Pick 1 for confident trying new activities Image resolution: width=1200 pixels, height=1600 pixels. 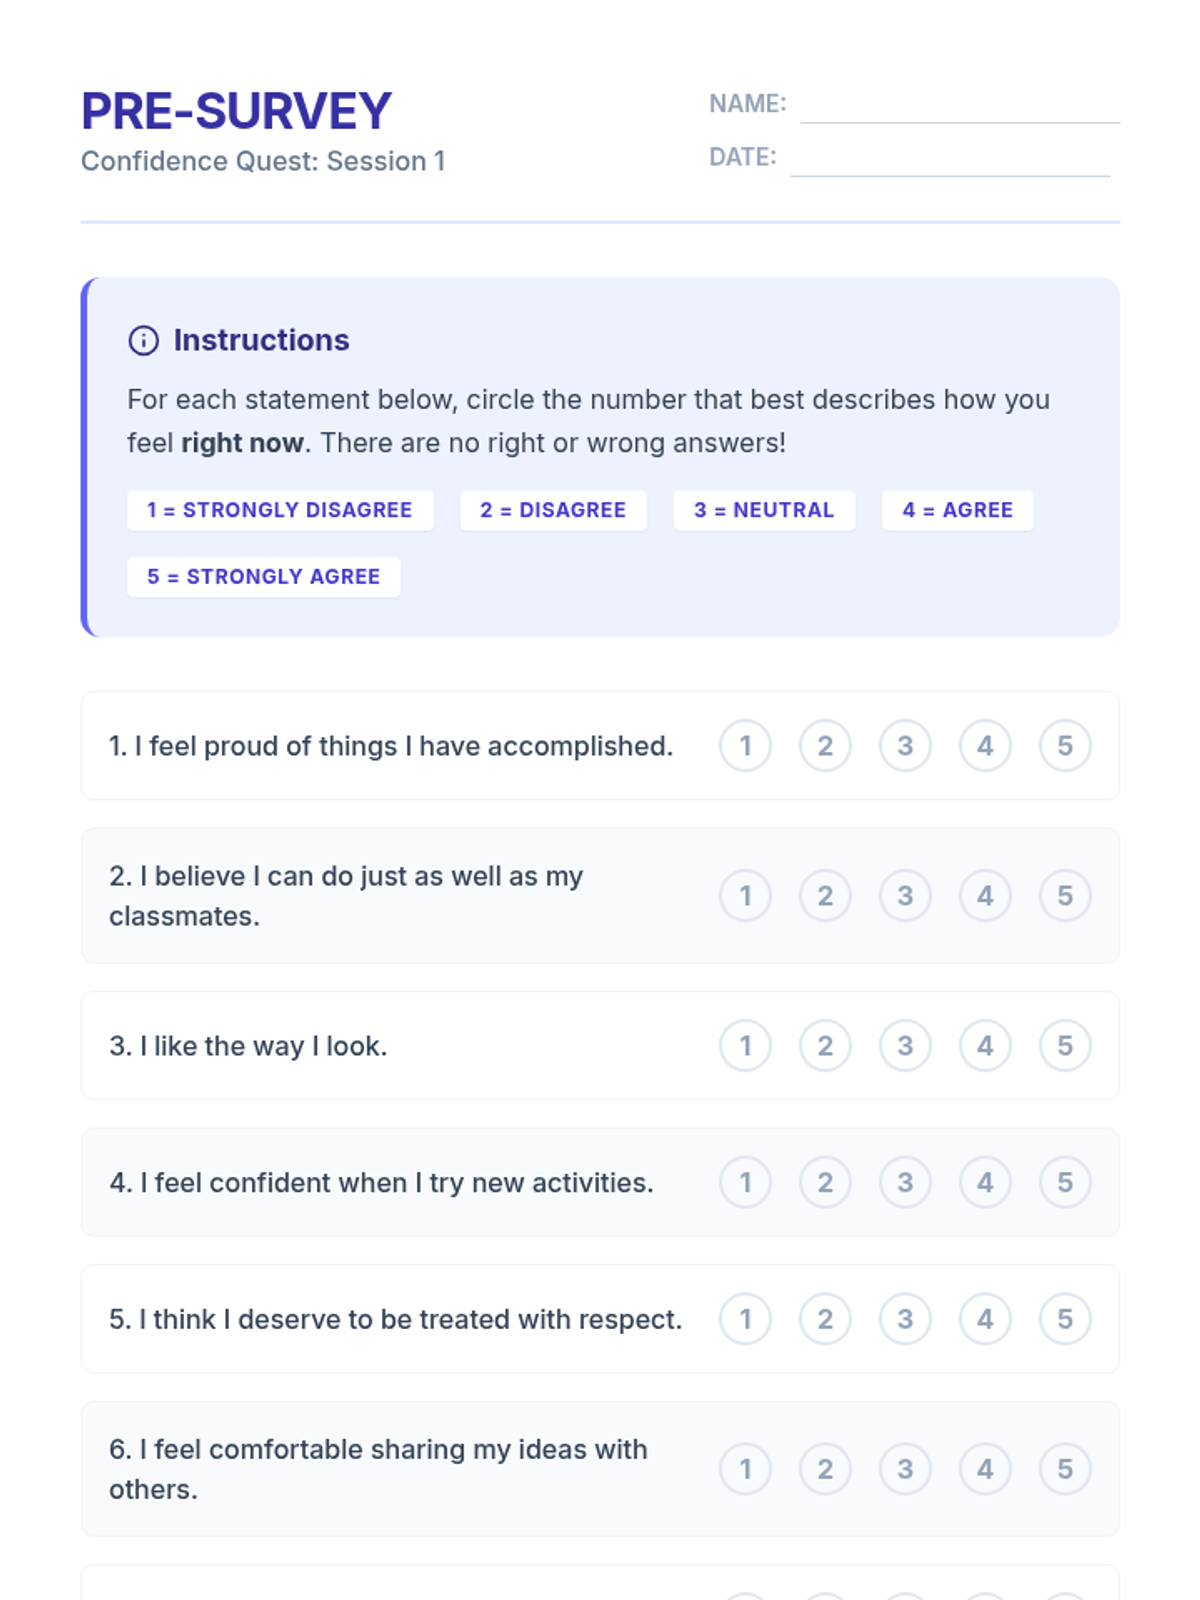745,1183
